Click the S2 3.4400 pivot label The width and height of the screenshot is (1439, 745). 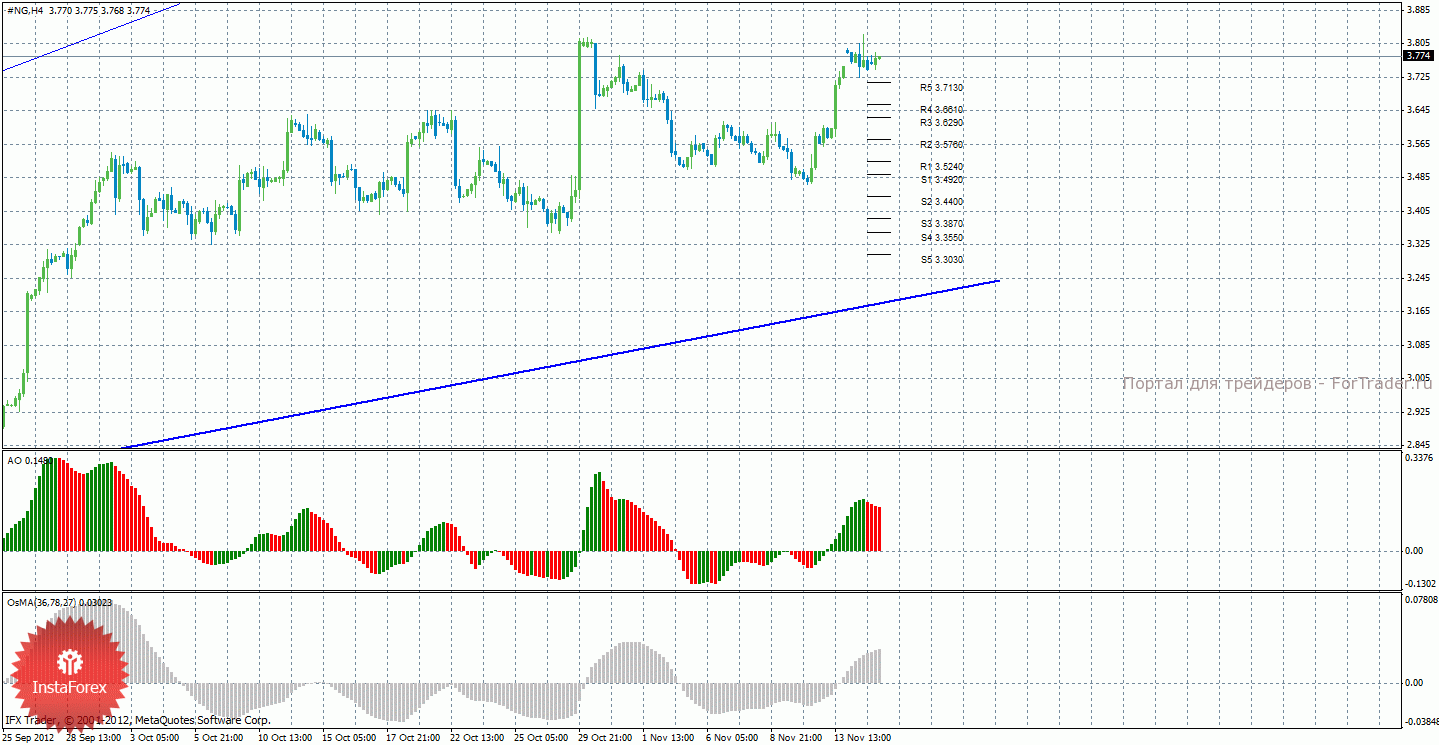[941, 201]
